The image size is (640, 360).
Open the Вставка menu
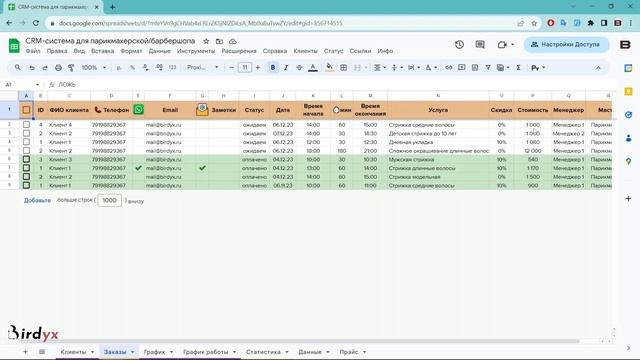pyautogui.click(x=102, y=51)
